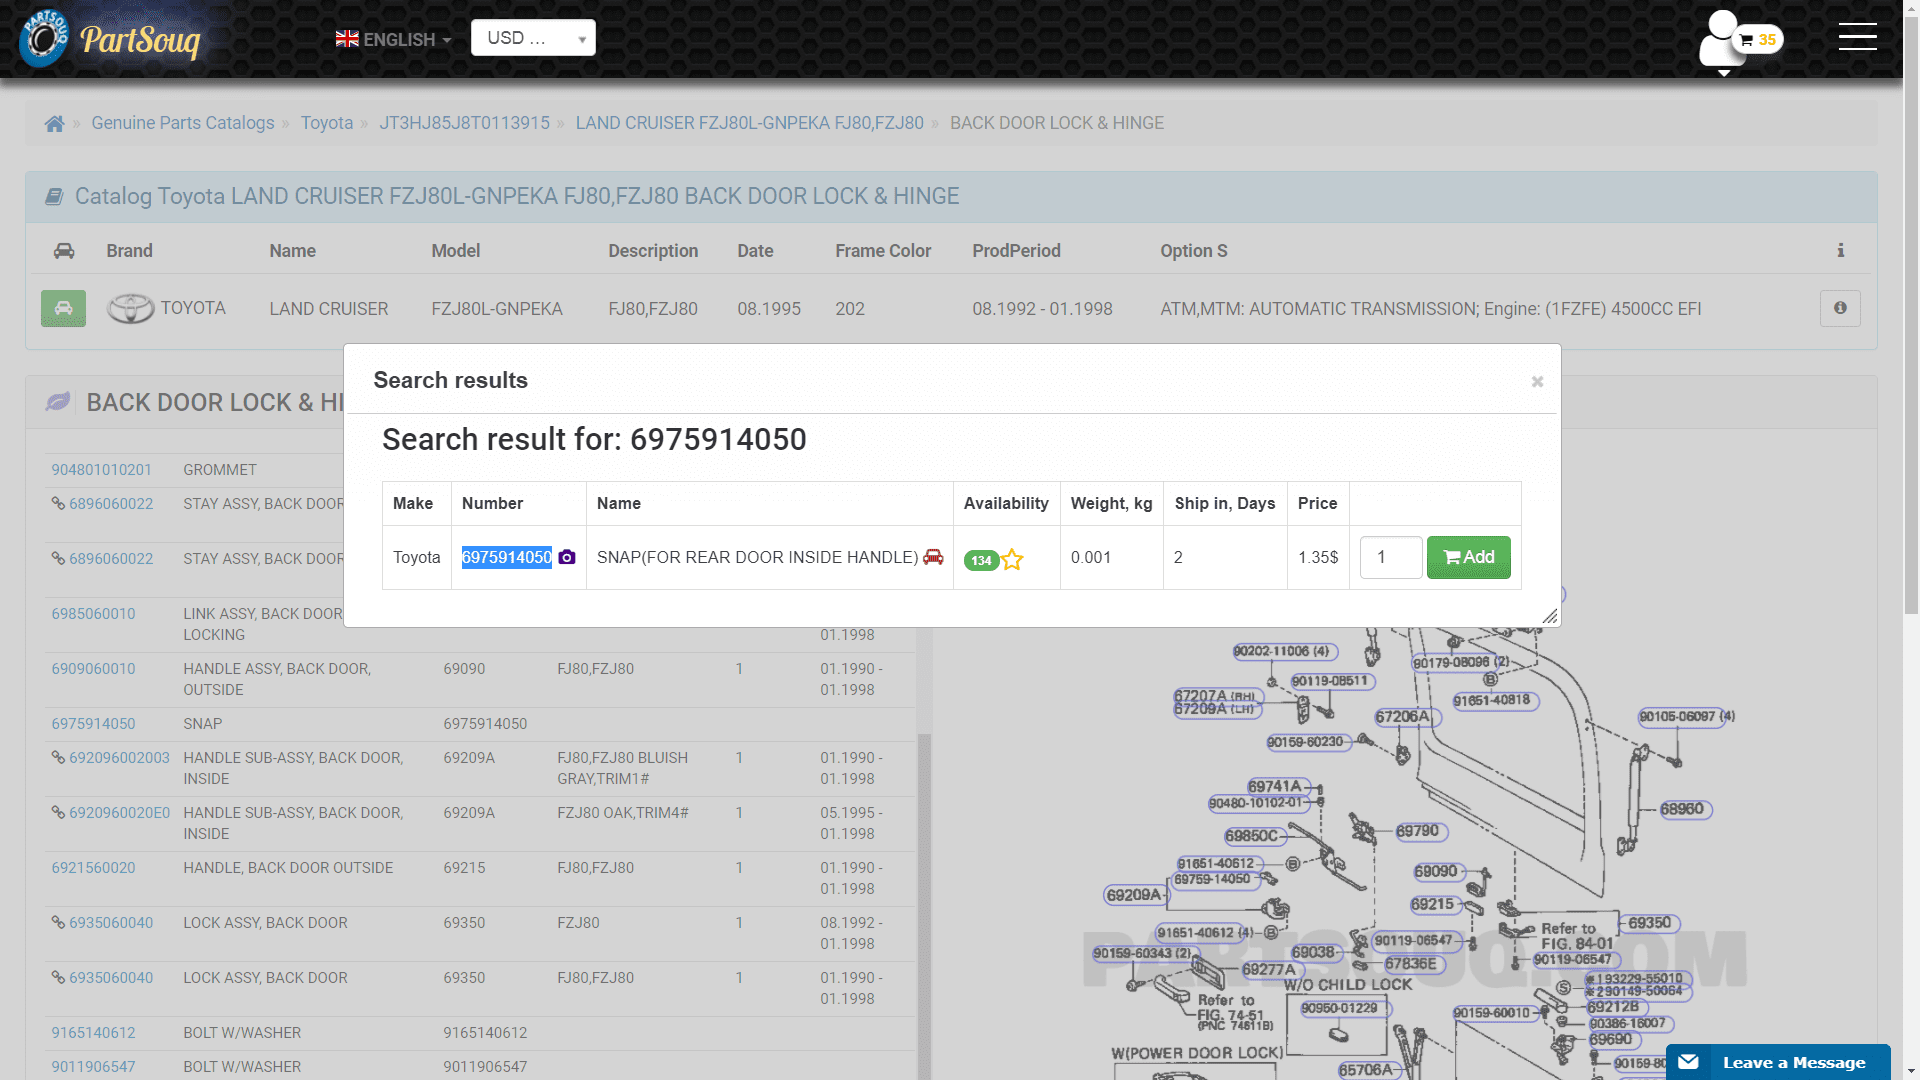The width and height of the screenshot is (1920, 1080).
Task: Open part 904801010201 GROMMET
Action: pos(101,470)
